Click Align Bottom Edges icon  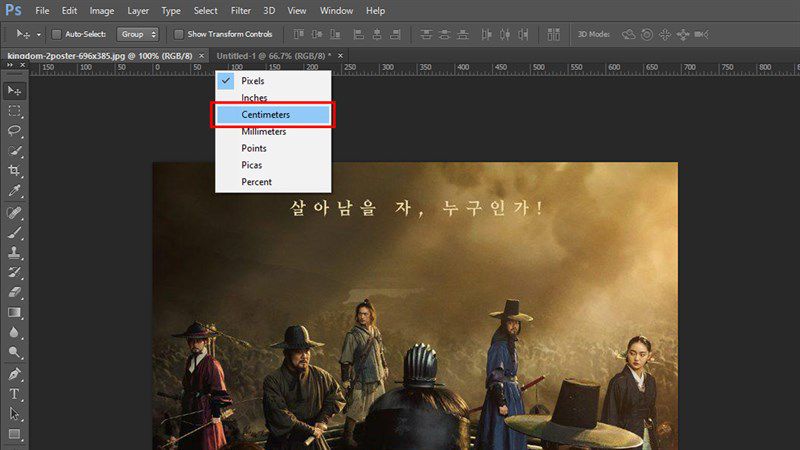335,34
